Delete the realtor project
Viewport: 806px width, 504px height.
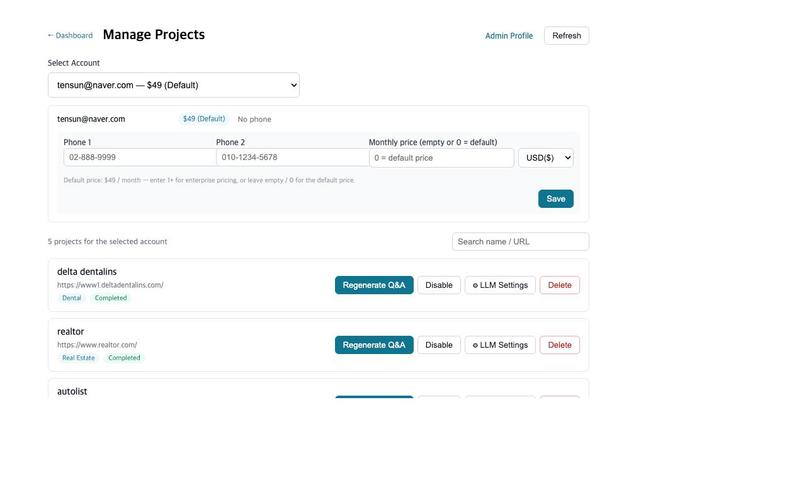[560, 345]
